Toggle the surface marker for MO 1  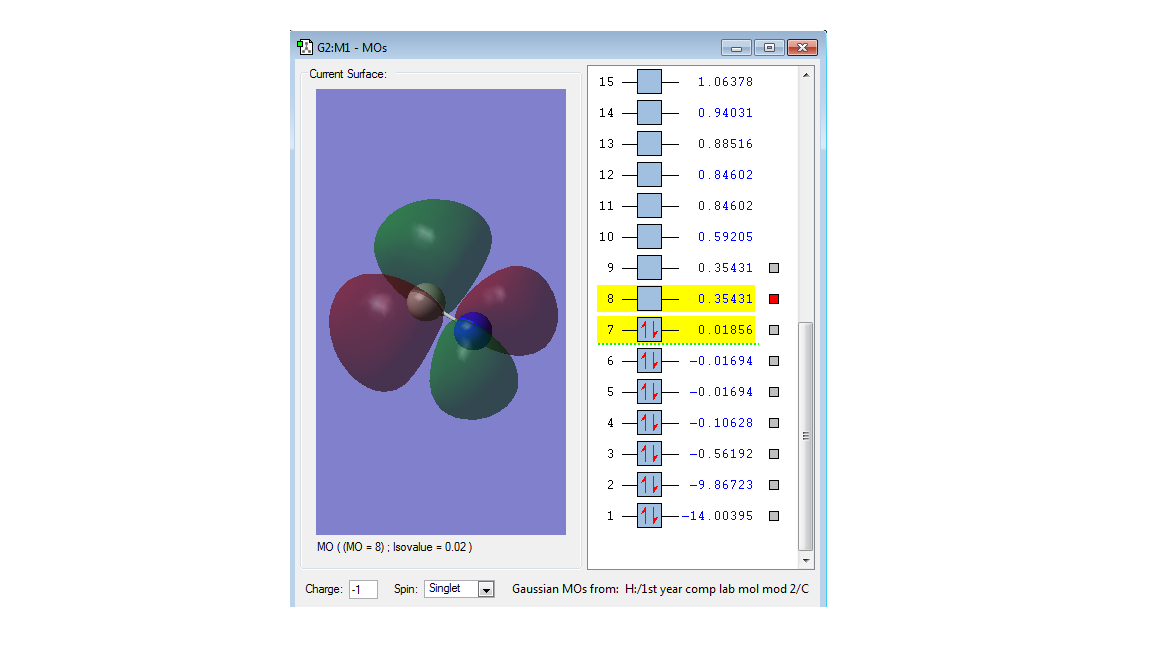pyautogui.click(x=774, y=516)
